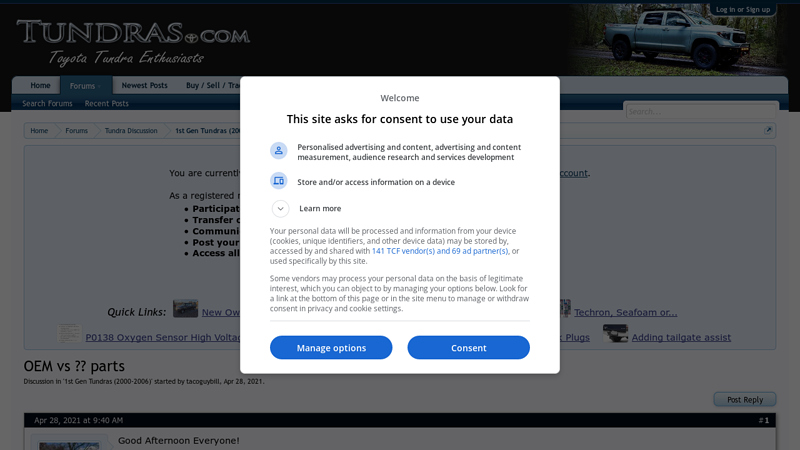Go to the Newest Posts tab
The height and width of the screenshot is (450, 800).
pos(145,86)
